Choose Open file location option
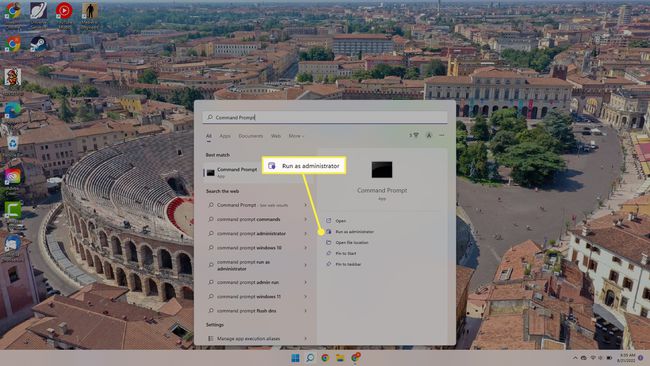Viewport: 650px width, 366px height. [347, 242]
